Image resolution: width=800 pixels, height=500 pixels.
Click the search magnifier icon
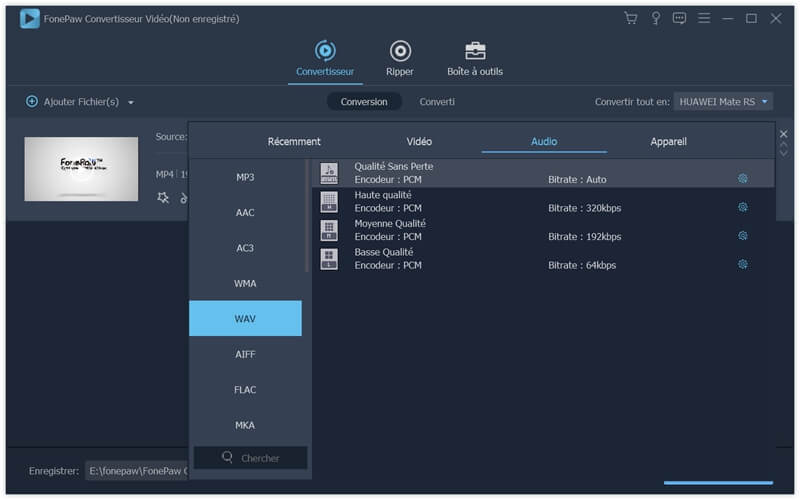[228, 457]
